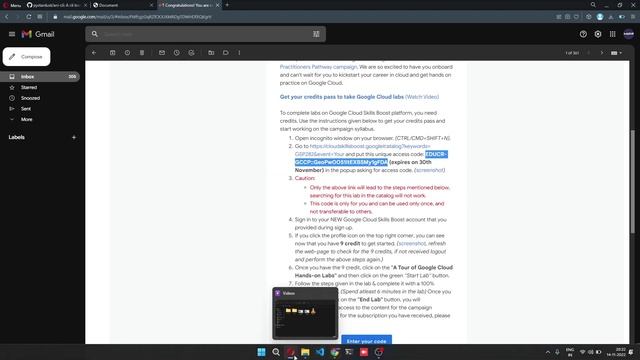The width and height of the screenshot is (640, 360).
Task: Open the Gmail main menu hamburger icon
Action: tap(12, 34)
